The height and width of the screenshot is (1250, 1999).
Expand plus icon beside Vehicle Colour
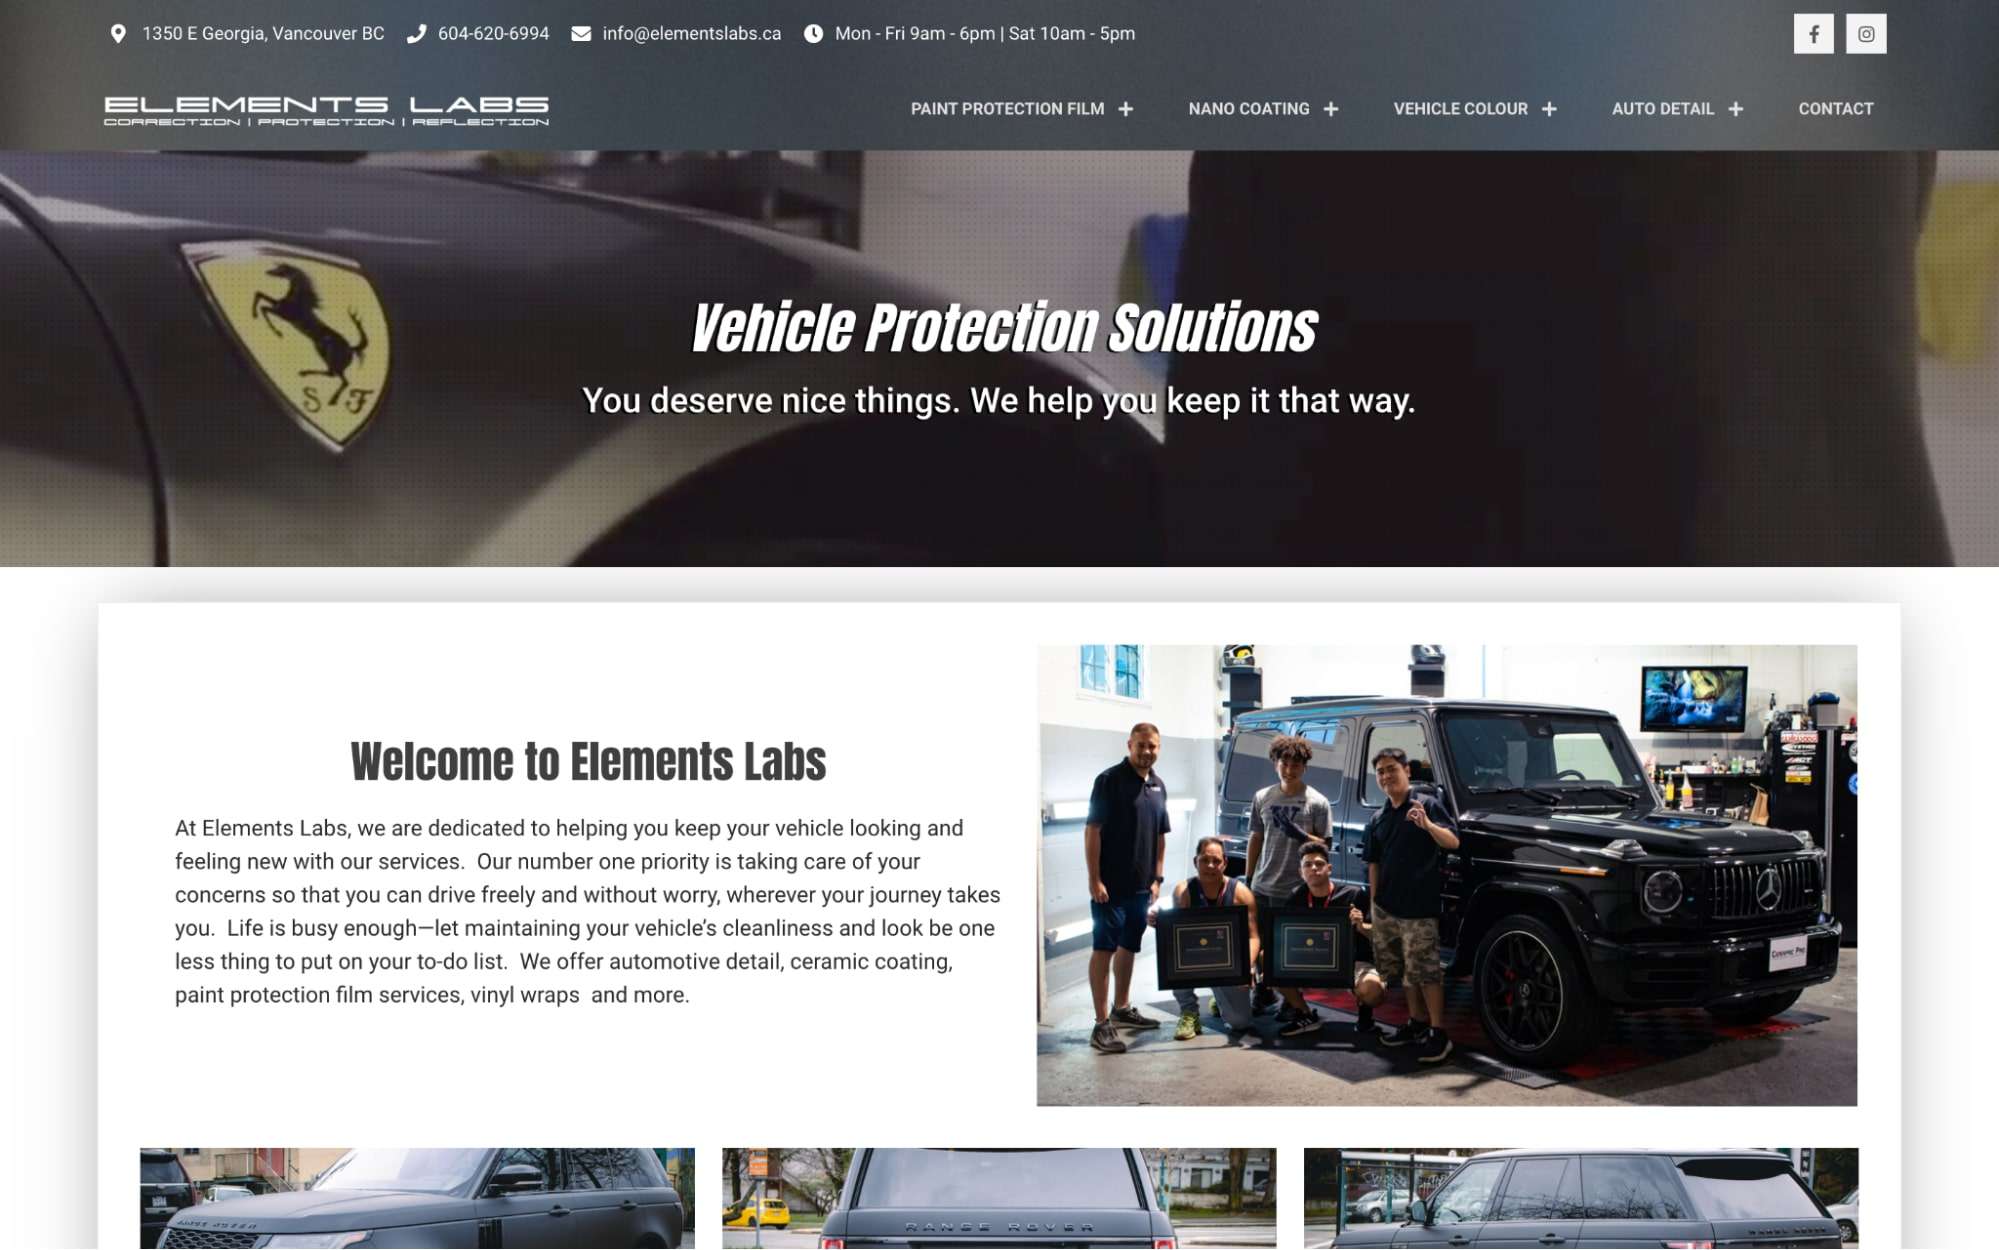click(1549, 109)
